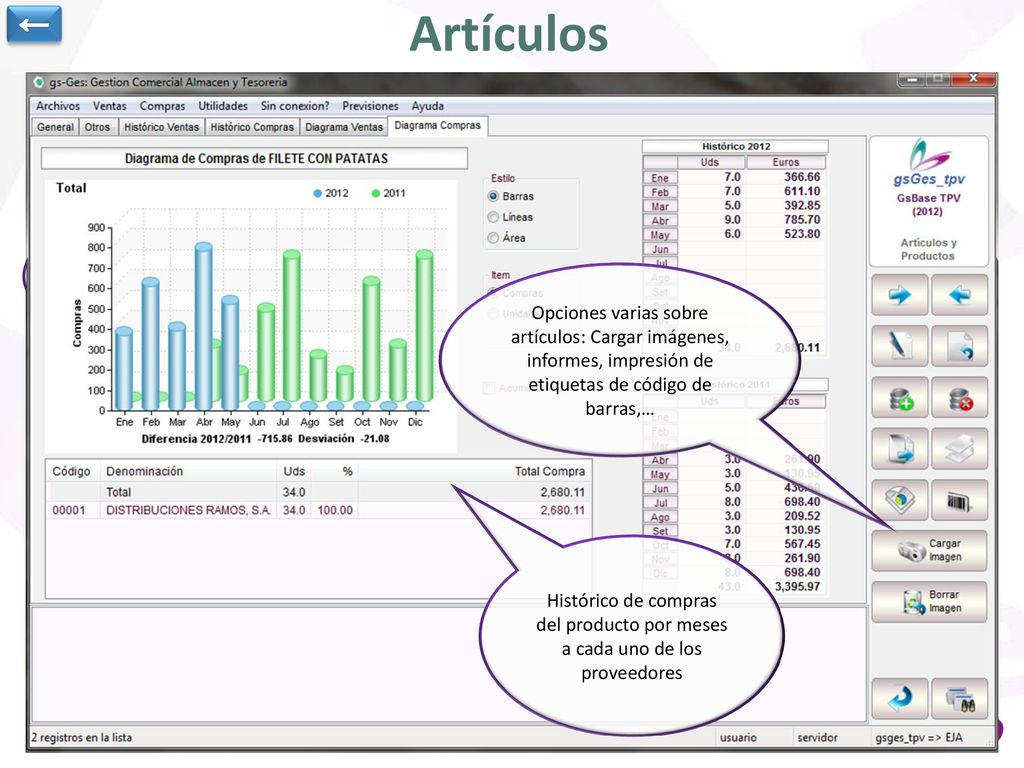Click the green Dic 2011 bar
The image size is (1024, 768).
click(424, 327)
